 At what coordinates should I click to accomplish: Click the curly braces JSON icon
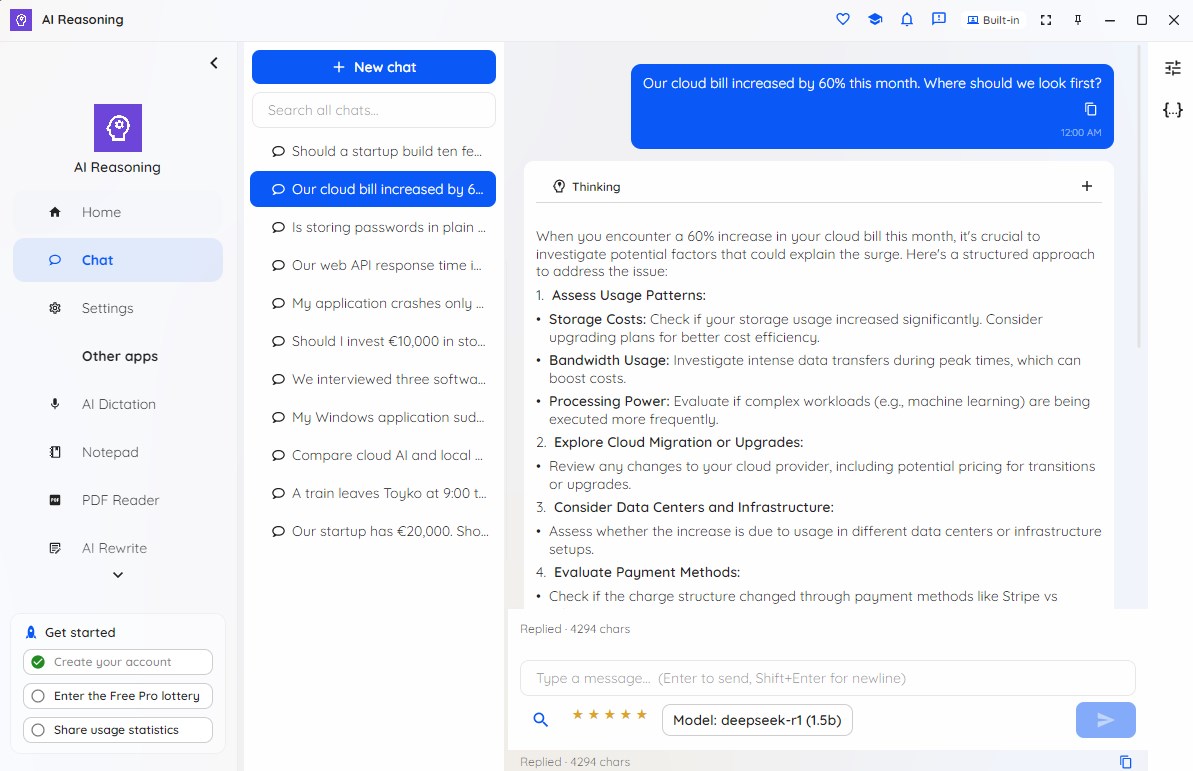point(1172,110)
